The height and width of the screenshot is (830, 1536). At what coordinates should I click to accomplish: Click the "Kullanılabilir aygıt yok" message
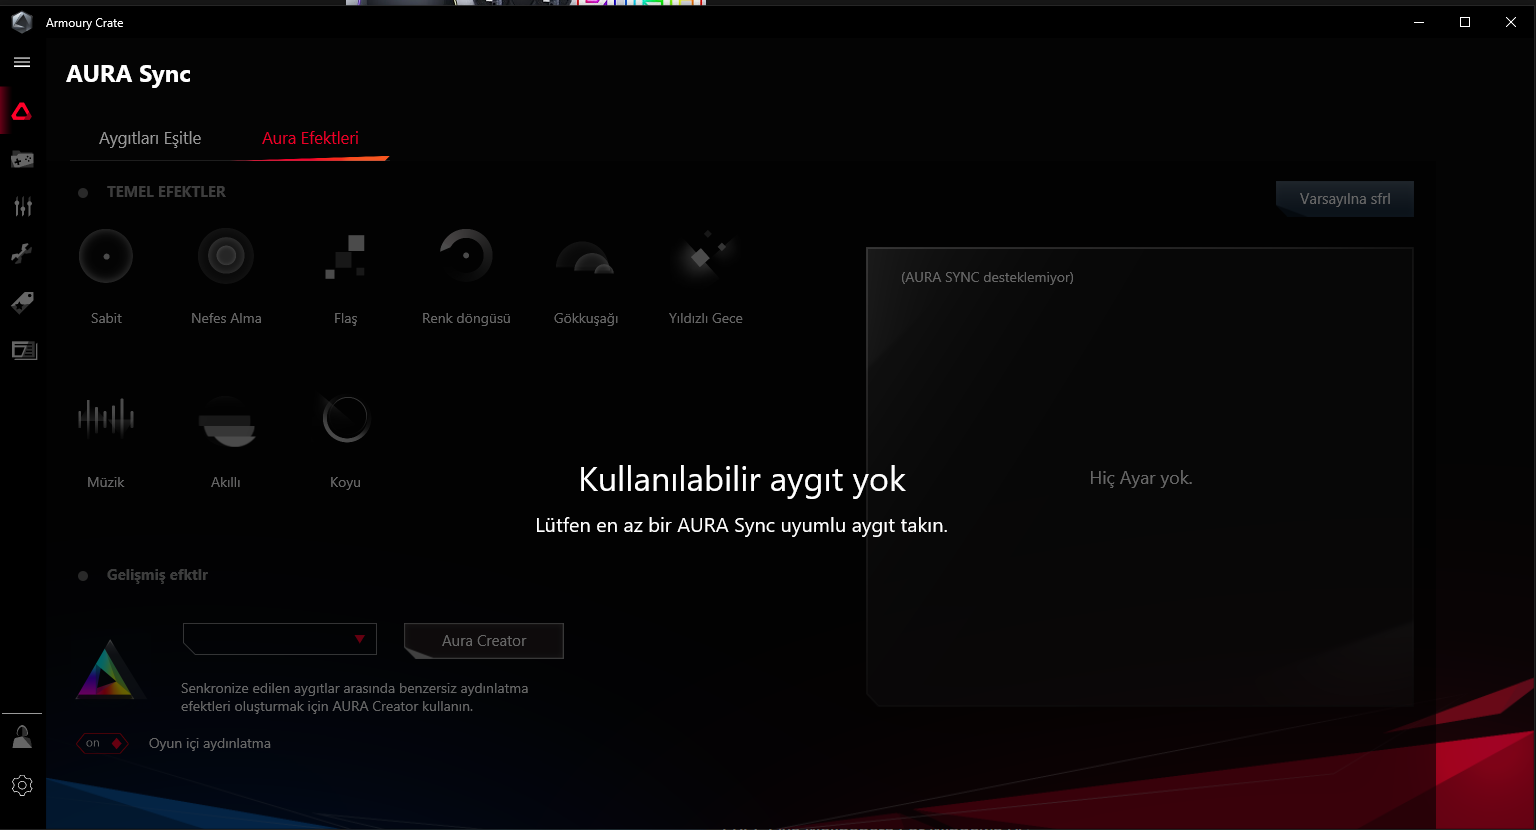742,480
